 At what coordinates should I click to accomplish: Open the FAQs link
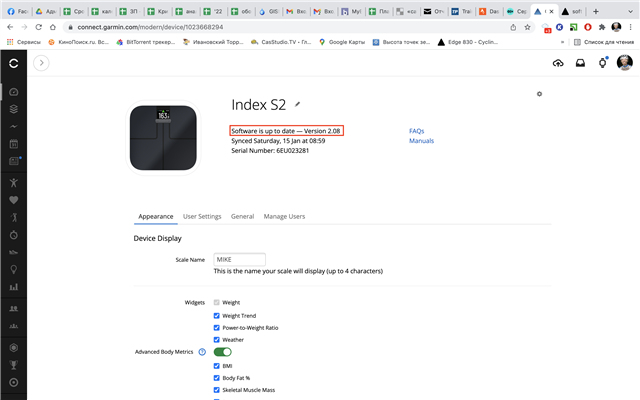point(416,131)
